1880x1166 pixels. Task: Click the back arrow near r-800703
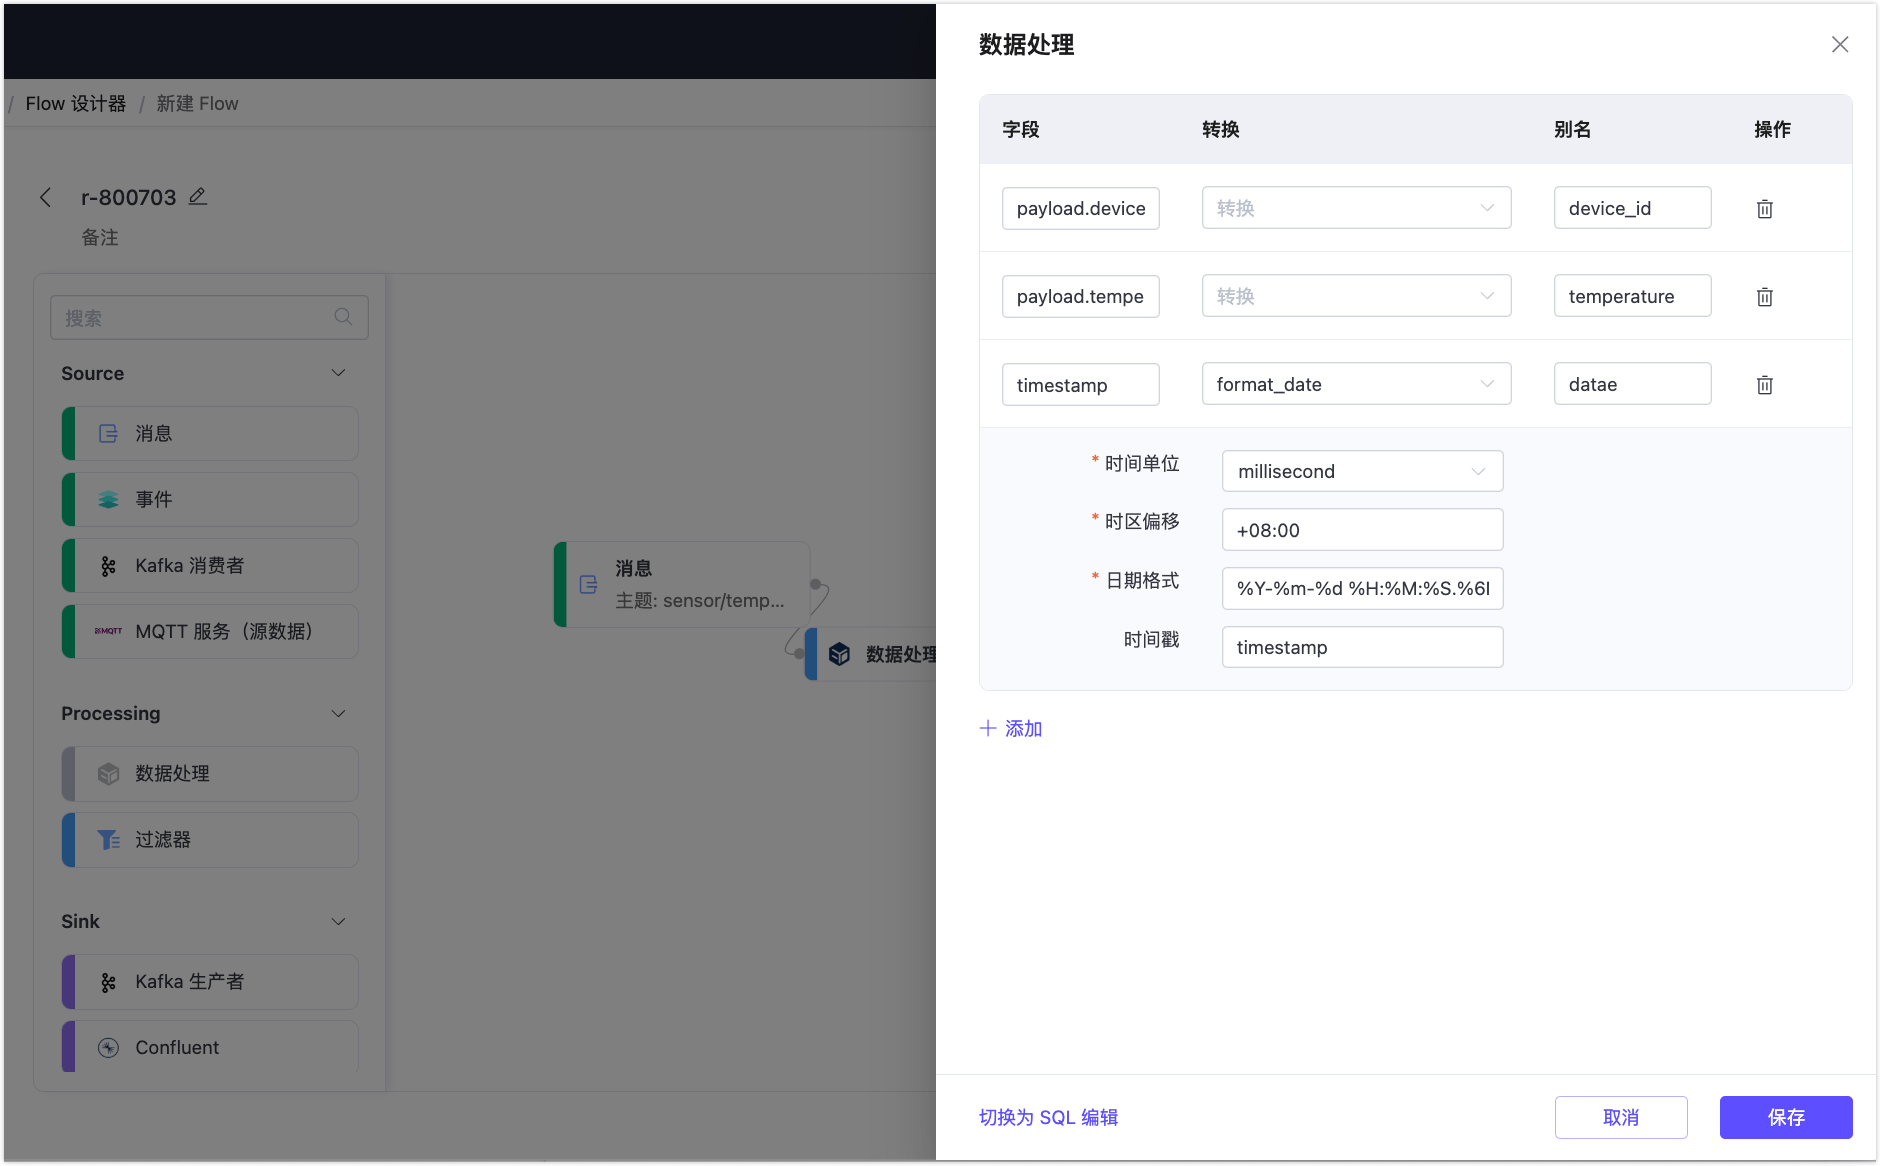46,197
